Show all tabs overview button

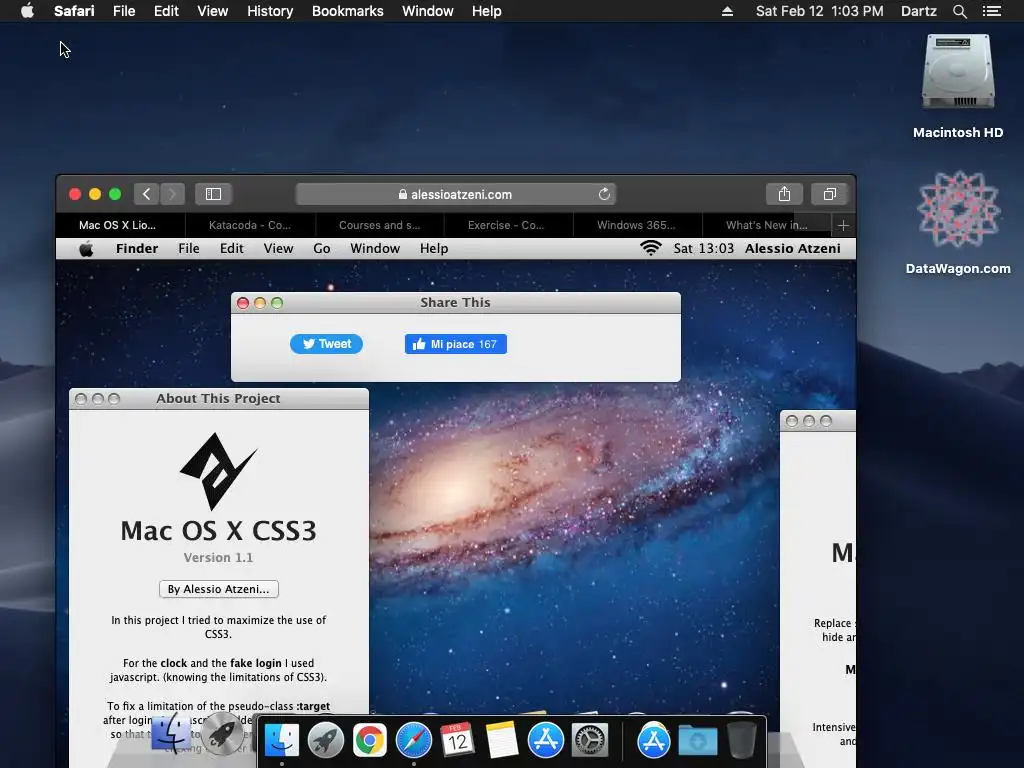pos(829,194)
